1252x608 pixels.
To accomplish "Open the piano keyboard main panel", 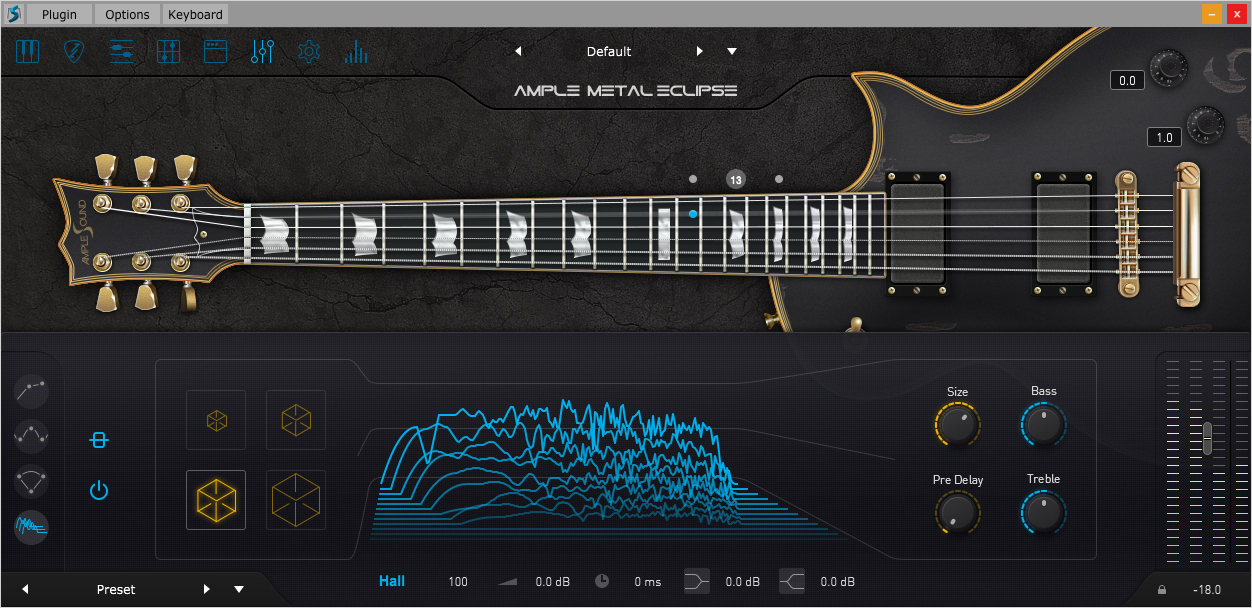I will click(27, 51).
